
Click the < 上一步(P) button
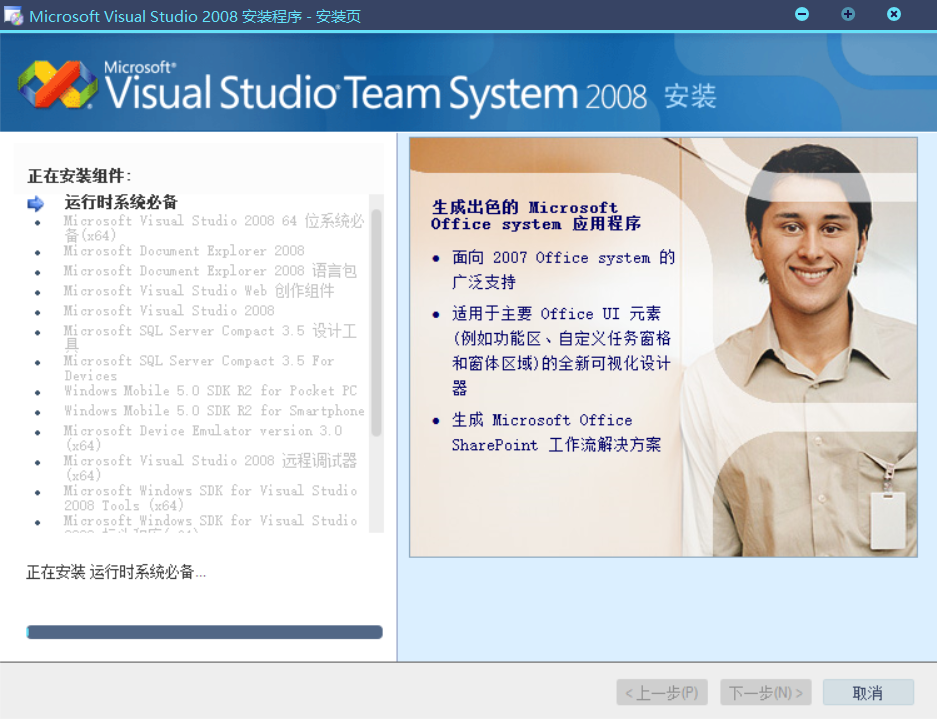tap(662, 692)
